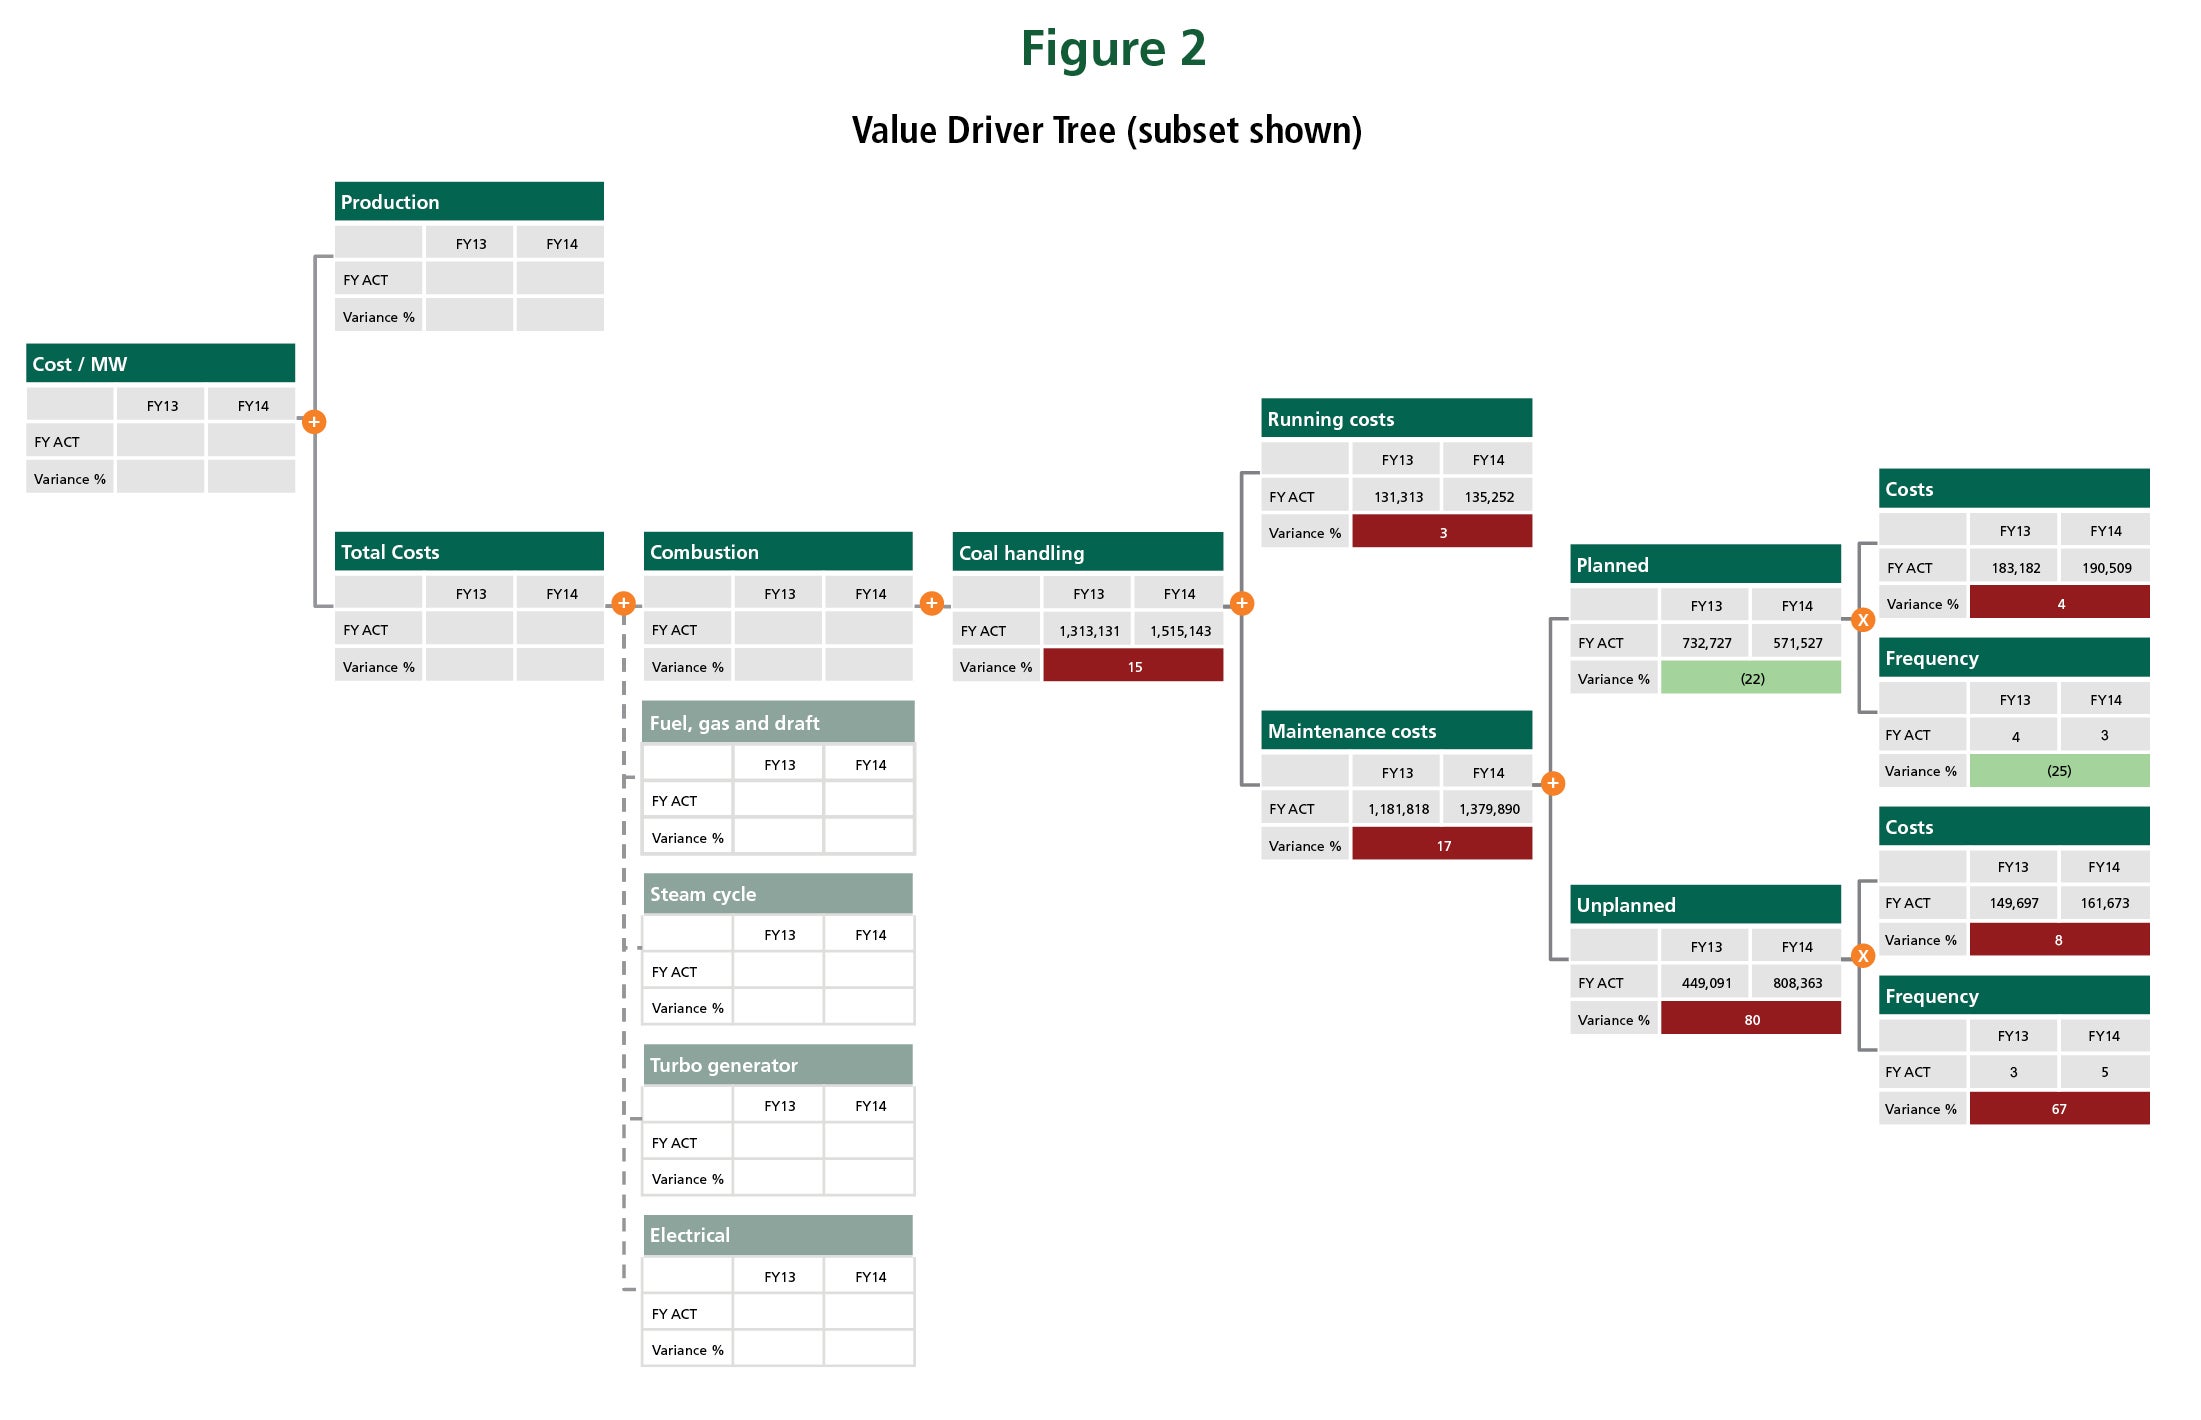Viewport: 2201px width, 1420px height.
Task: Click the X multiplier connector beside Planned
Action: point(1862,620)
